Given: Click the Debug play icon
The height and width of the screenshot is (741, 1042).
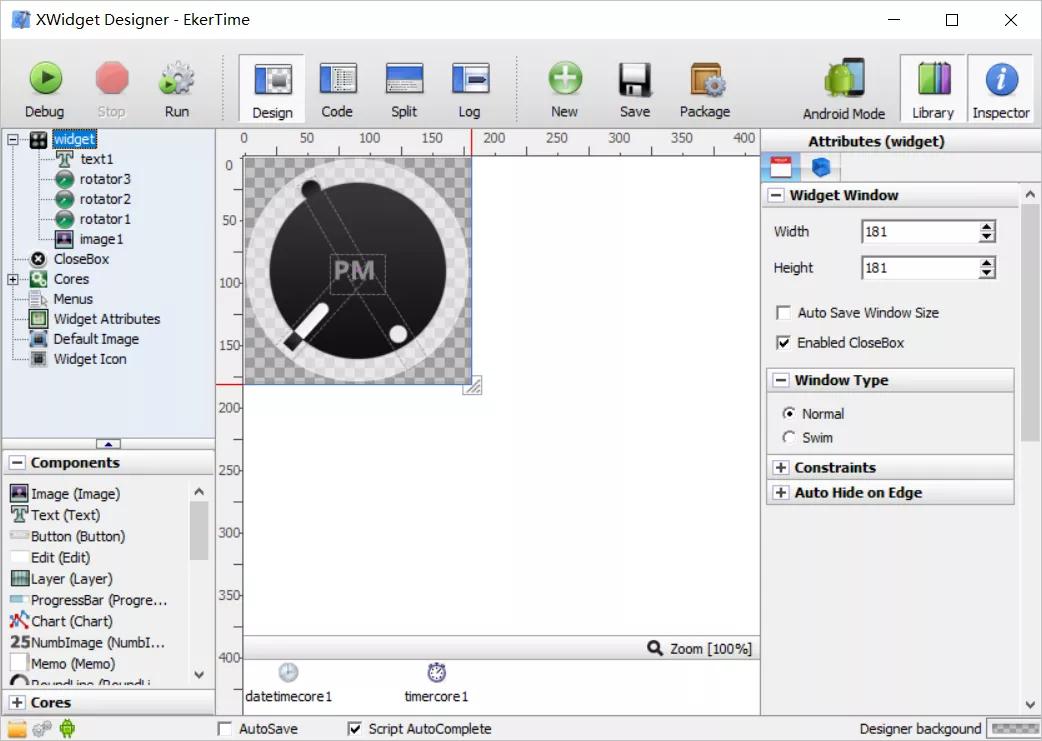Looking at the screenshot, I should tap(44, 80).
